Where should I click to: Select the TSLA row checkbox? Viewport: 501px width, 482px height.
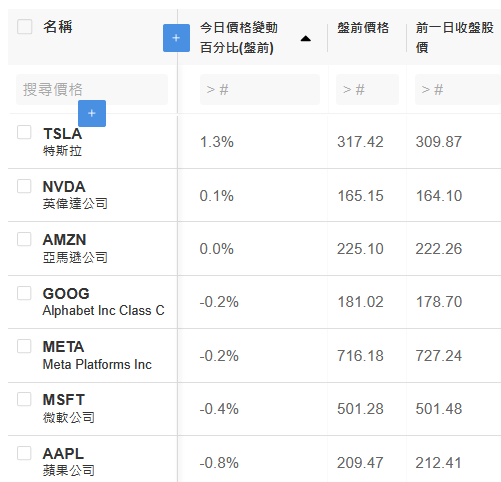pyautogui.click(x=24, y=132)
